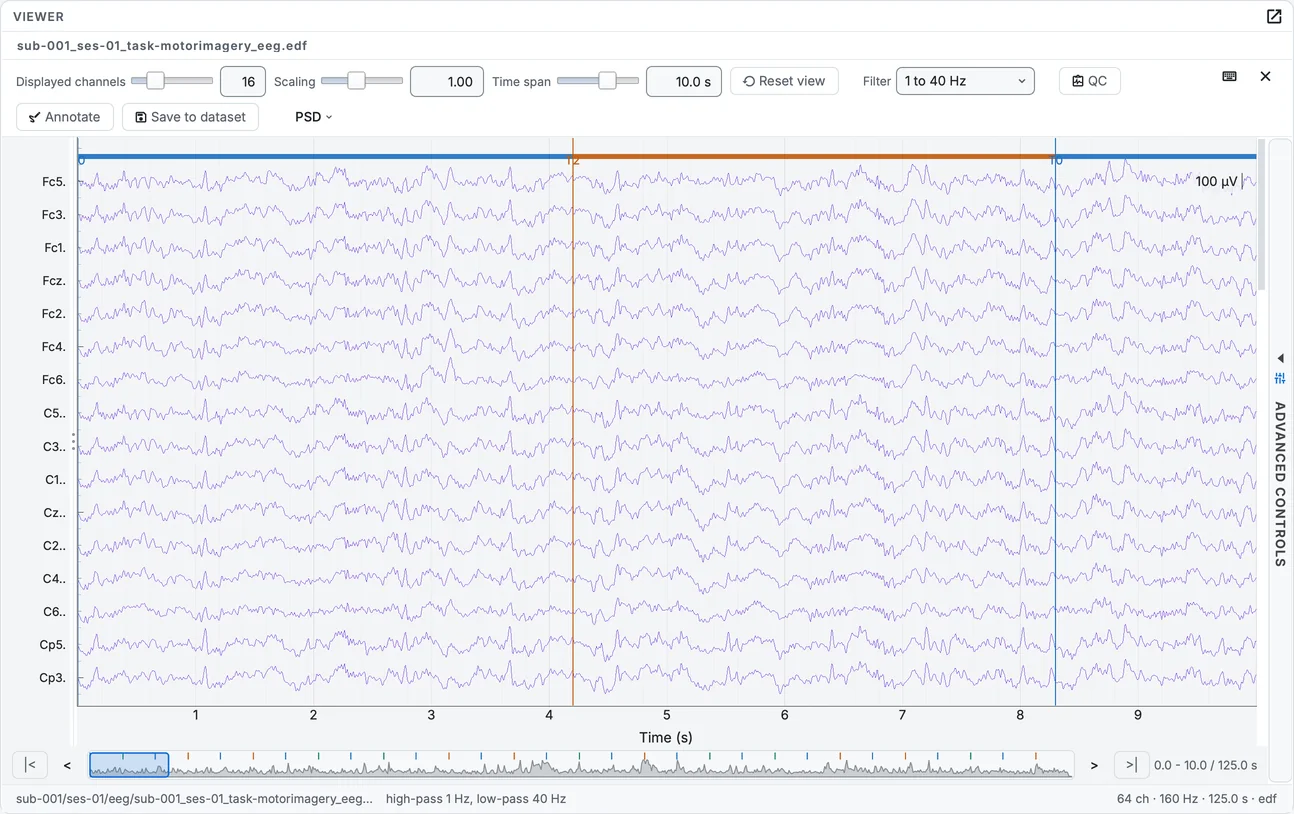Open keyboard shortcuts icon

coord(1230,76)
